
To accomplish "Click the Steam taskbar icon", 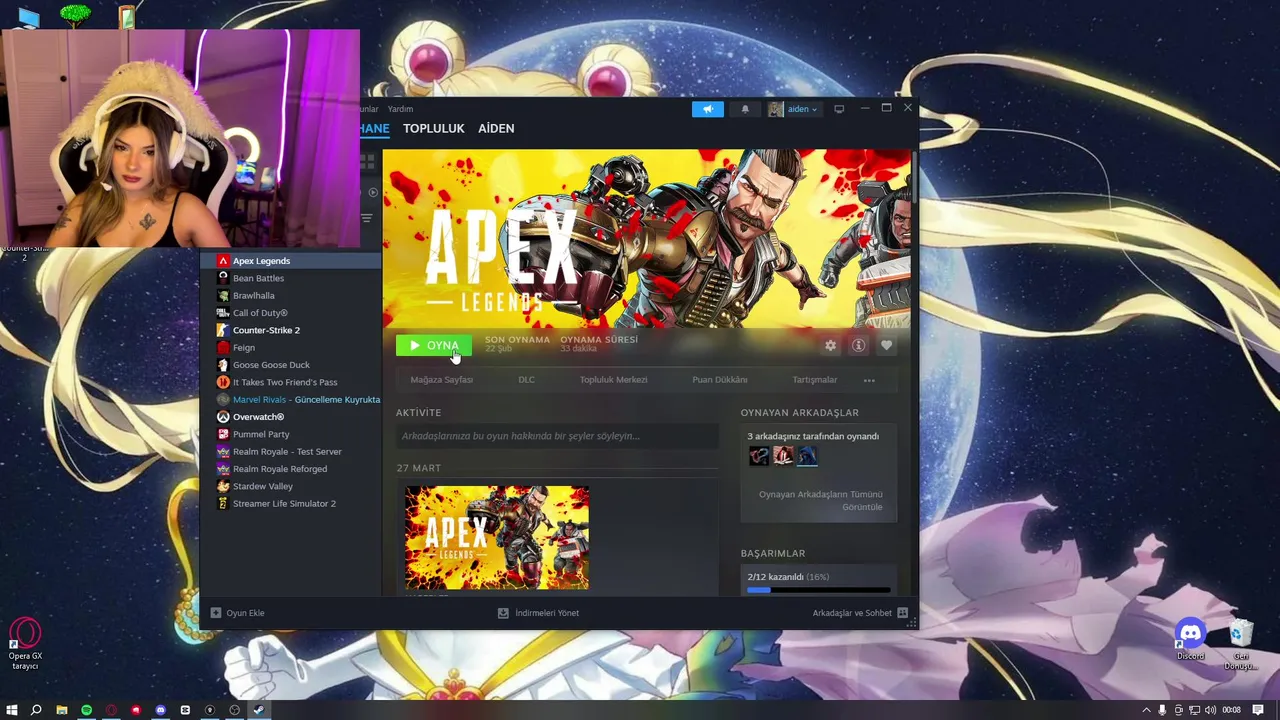I will click(259, 710).
